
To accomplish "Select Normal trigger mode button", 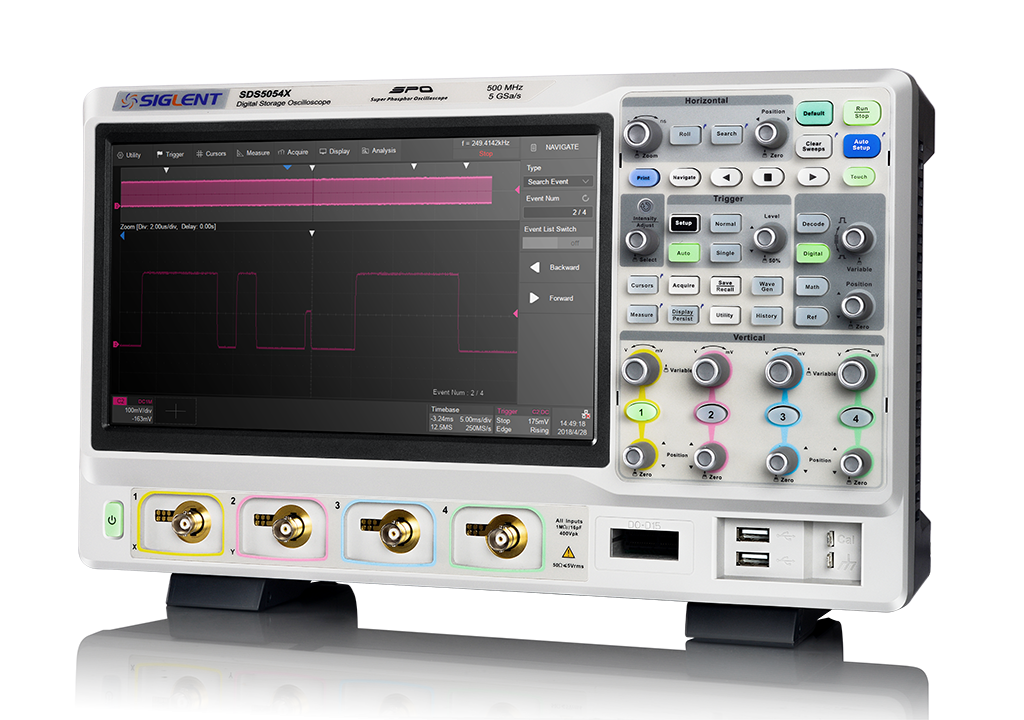I will click(x=726, y=224).
